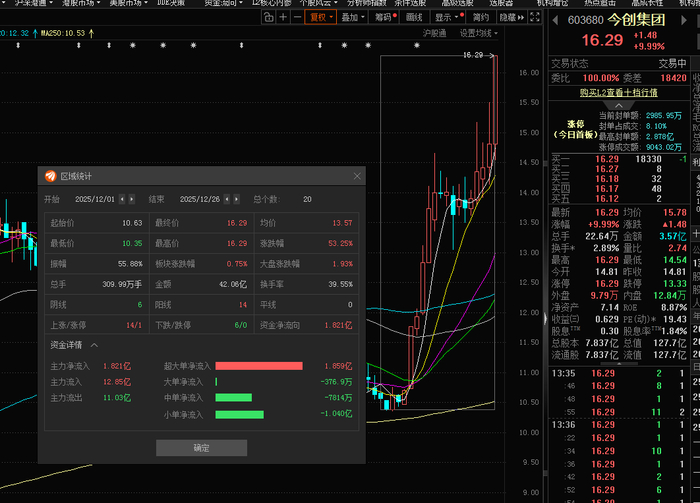Step end date 2025/12/26 forward

(237, 199)
